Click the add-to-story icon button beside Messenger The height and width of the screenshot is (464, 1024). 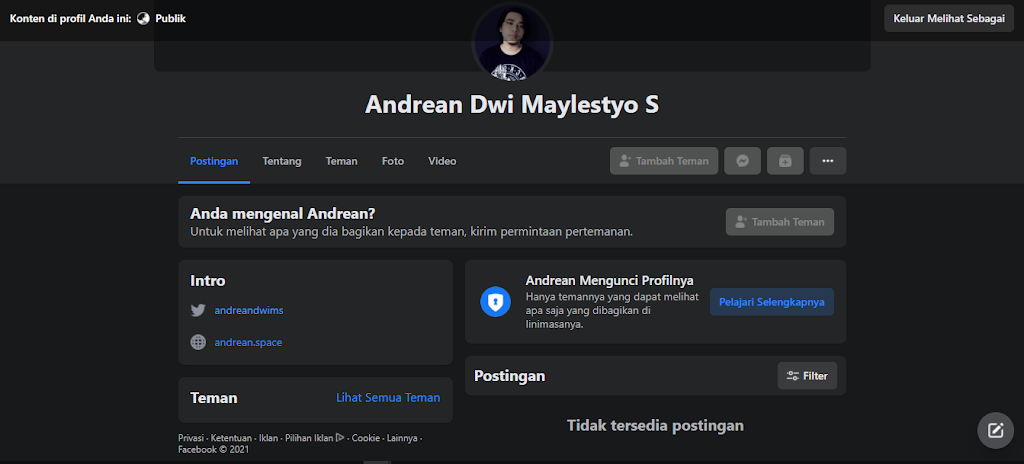coord(785,161)
